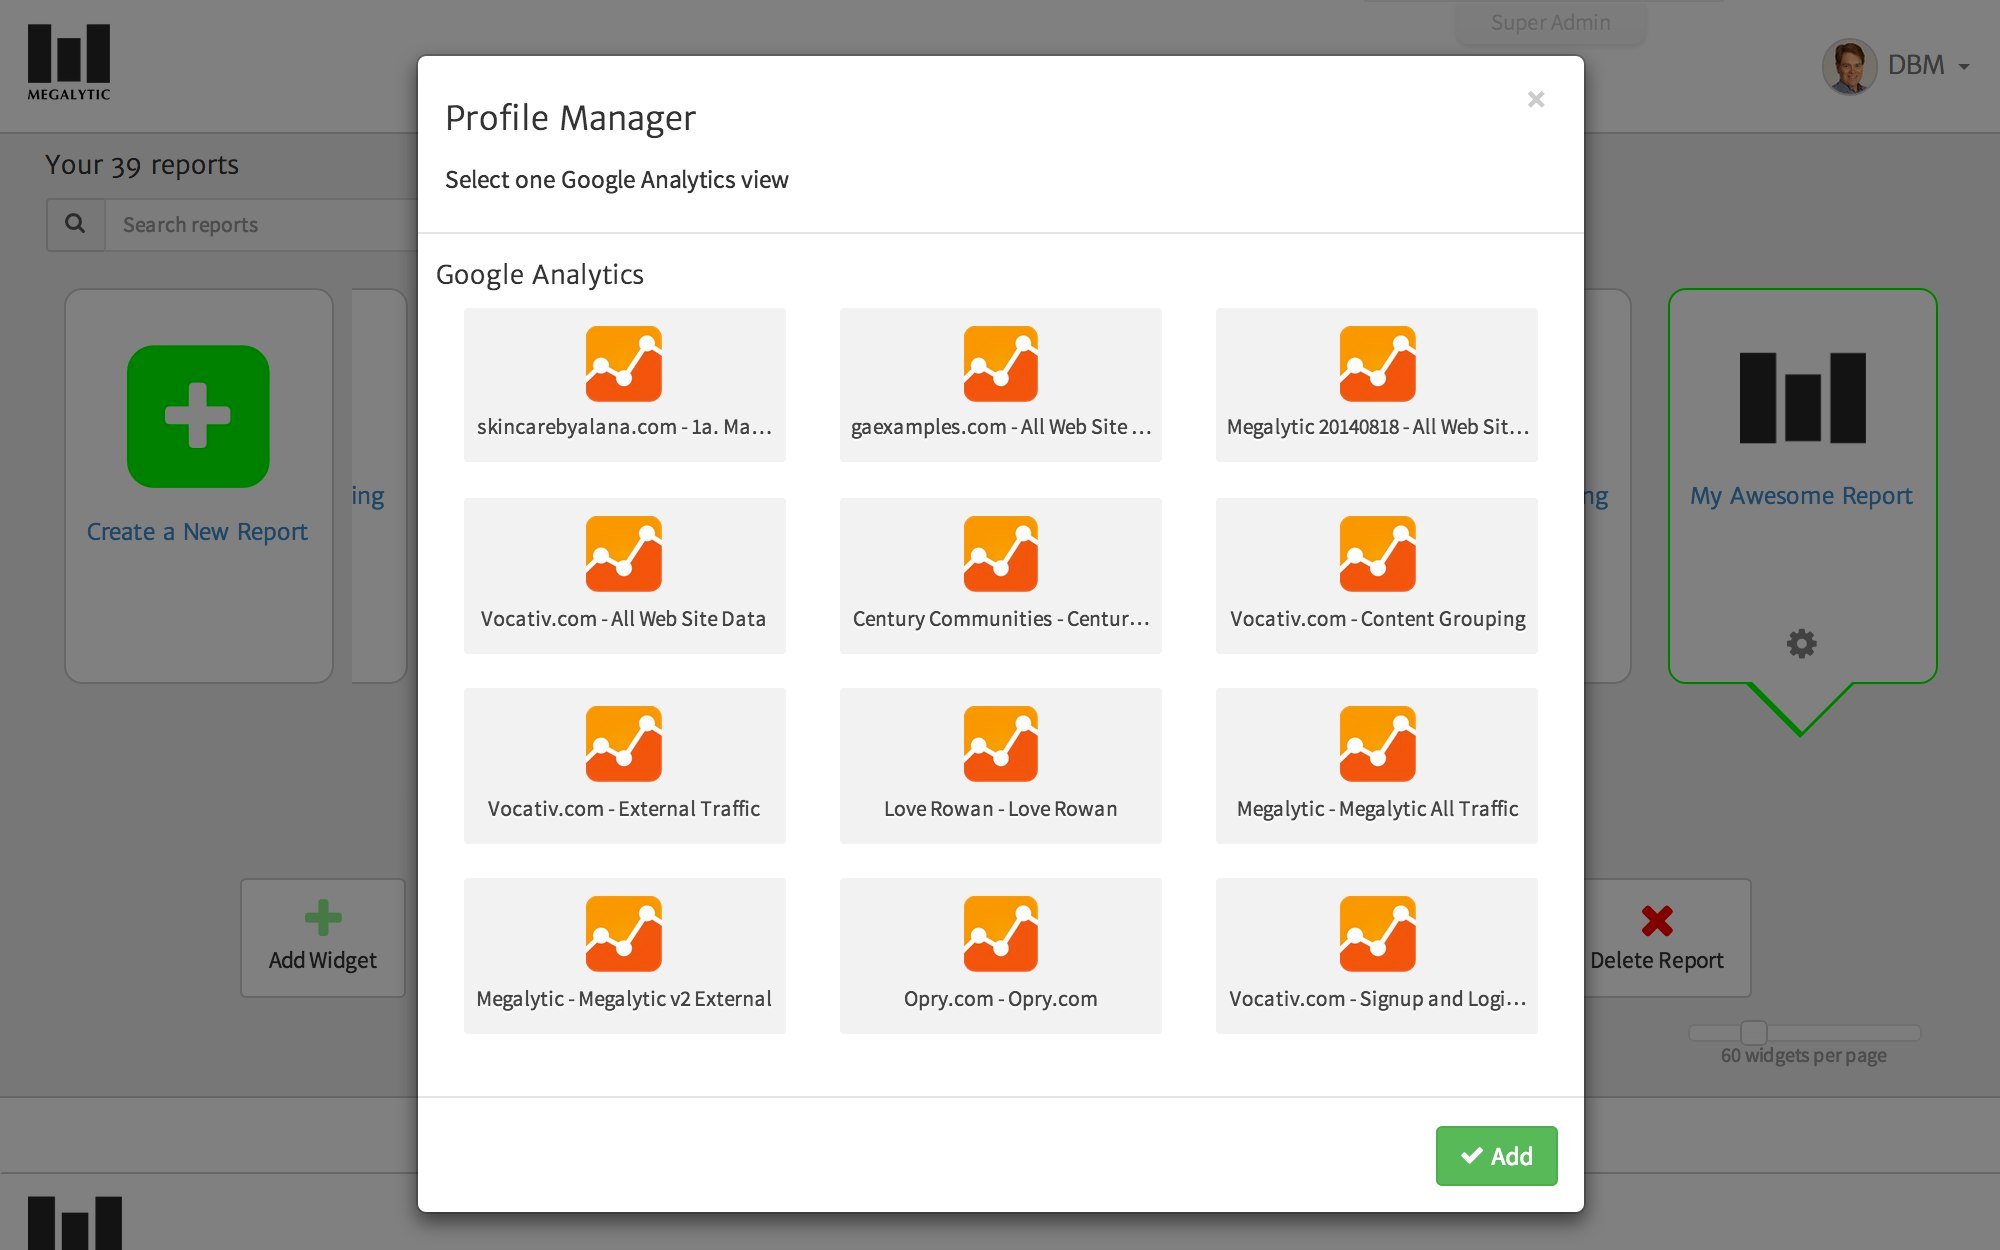Screen dimensions: 2000x1250
Task: Click the Vocativ.com - Content Grouping label
Action: point(1378,619)
